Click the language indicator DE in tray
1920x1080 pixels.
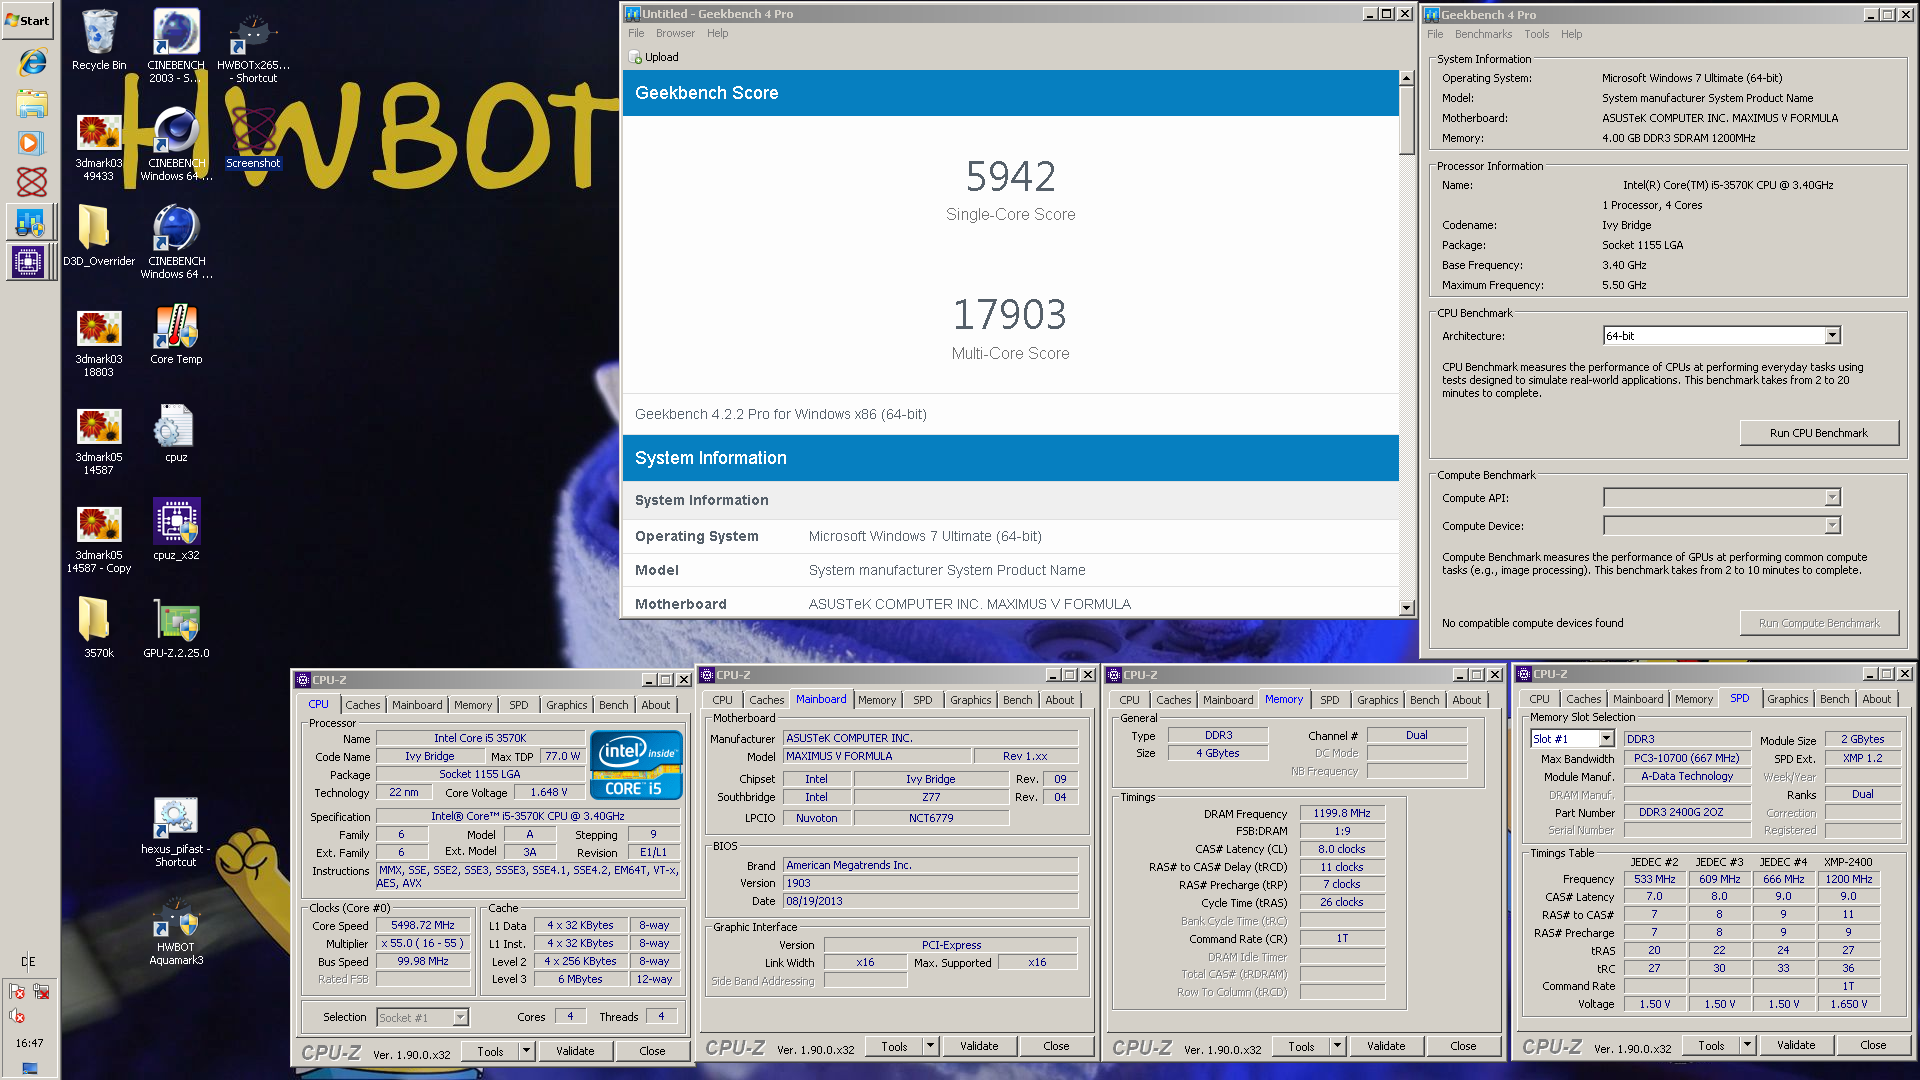click(28, 962)
